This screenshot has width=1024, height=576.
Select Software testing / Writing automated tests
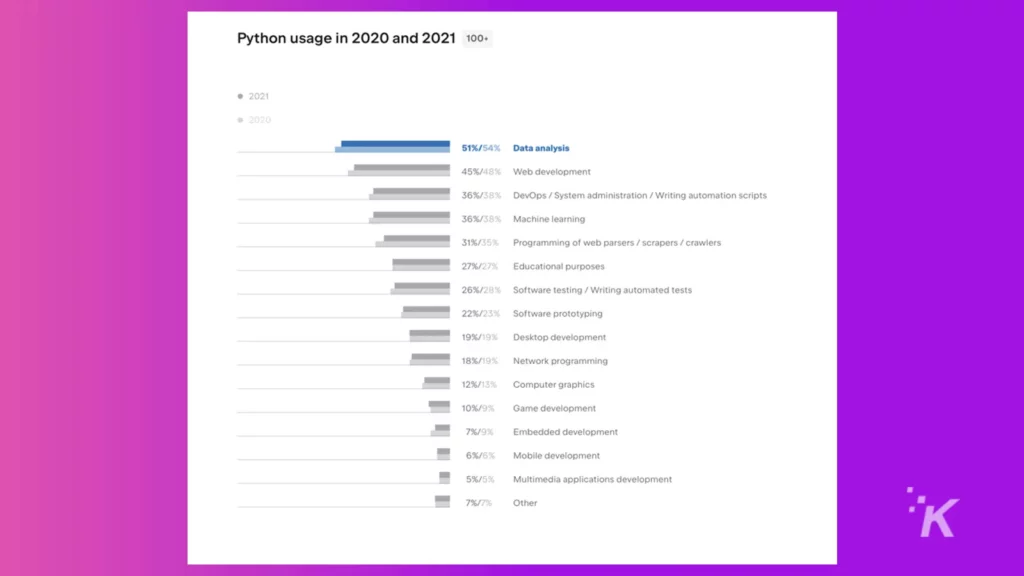[x=602, y=290]
